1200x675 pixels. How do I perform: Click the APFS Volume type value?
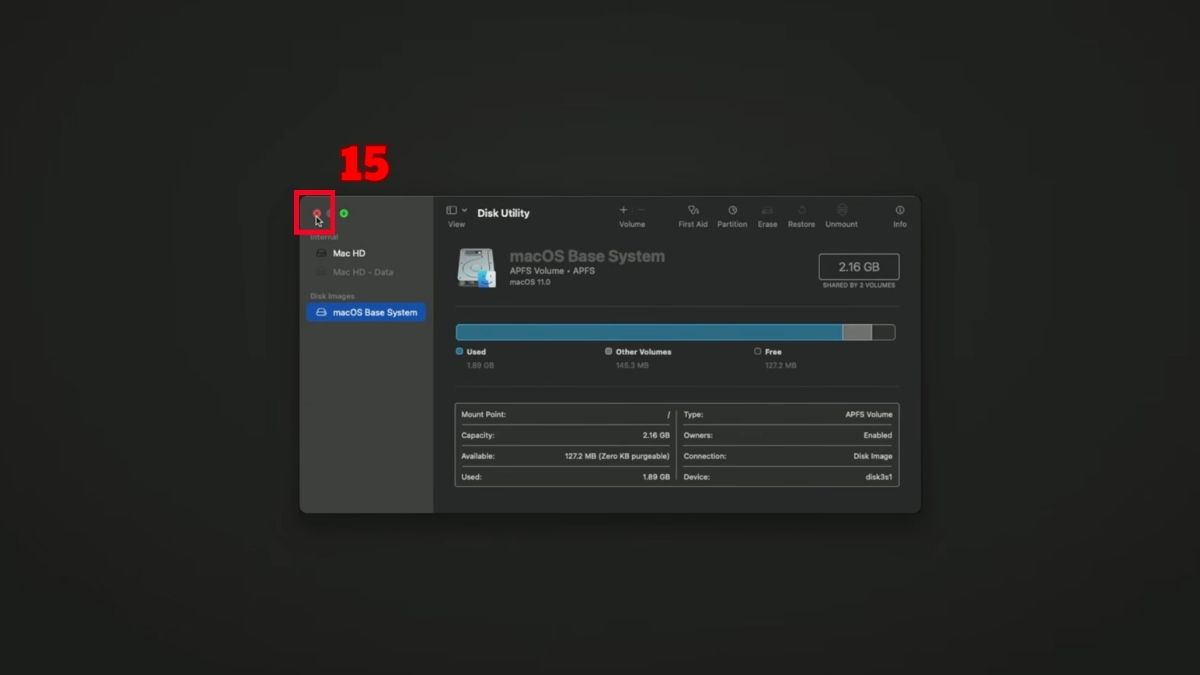[869, 414]
